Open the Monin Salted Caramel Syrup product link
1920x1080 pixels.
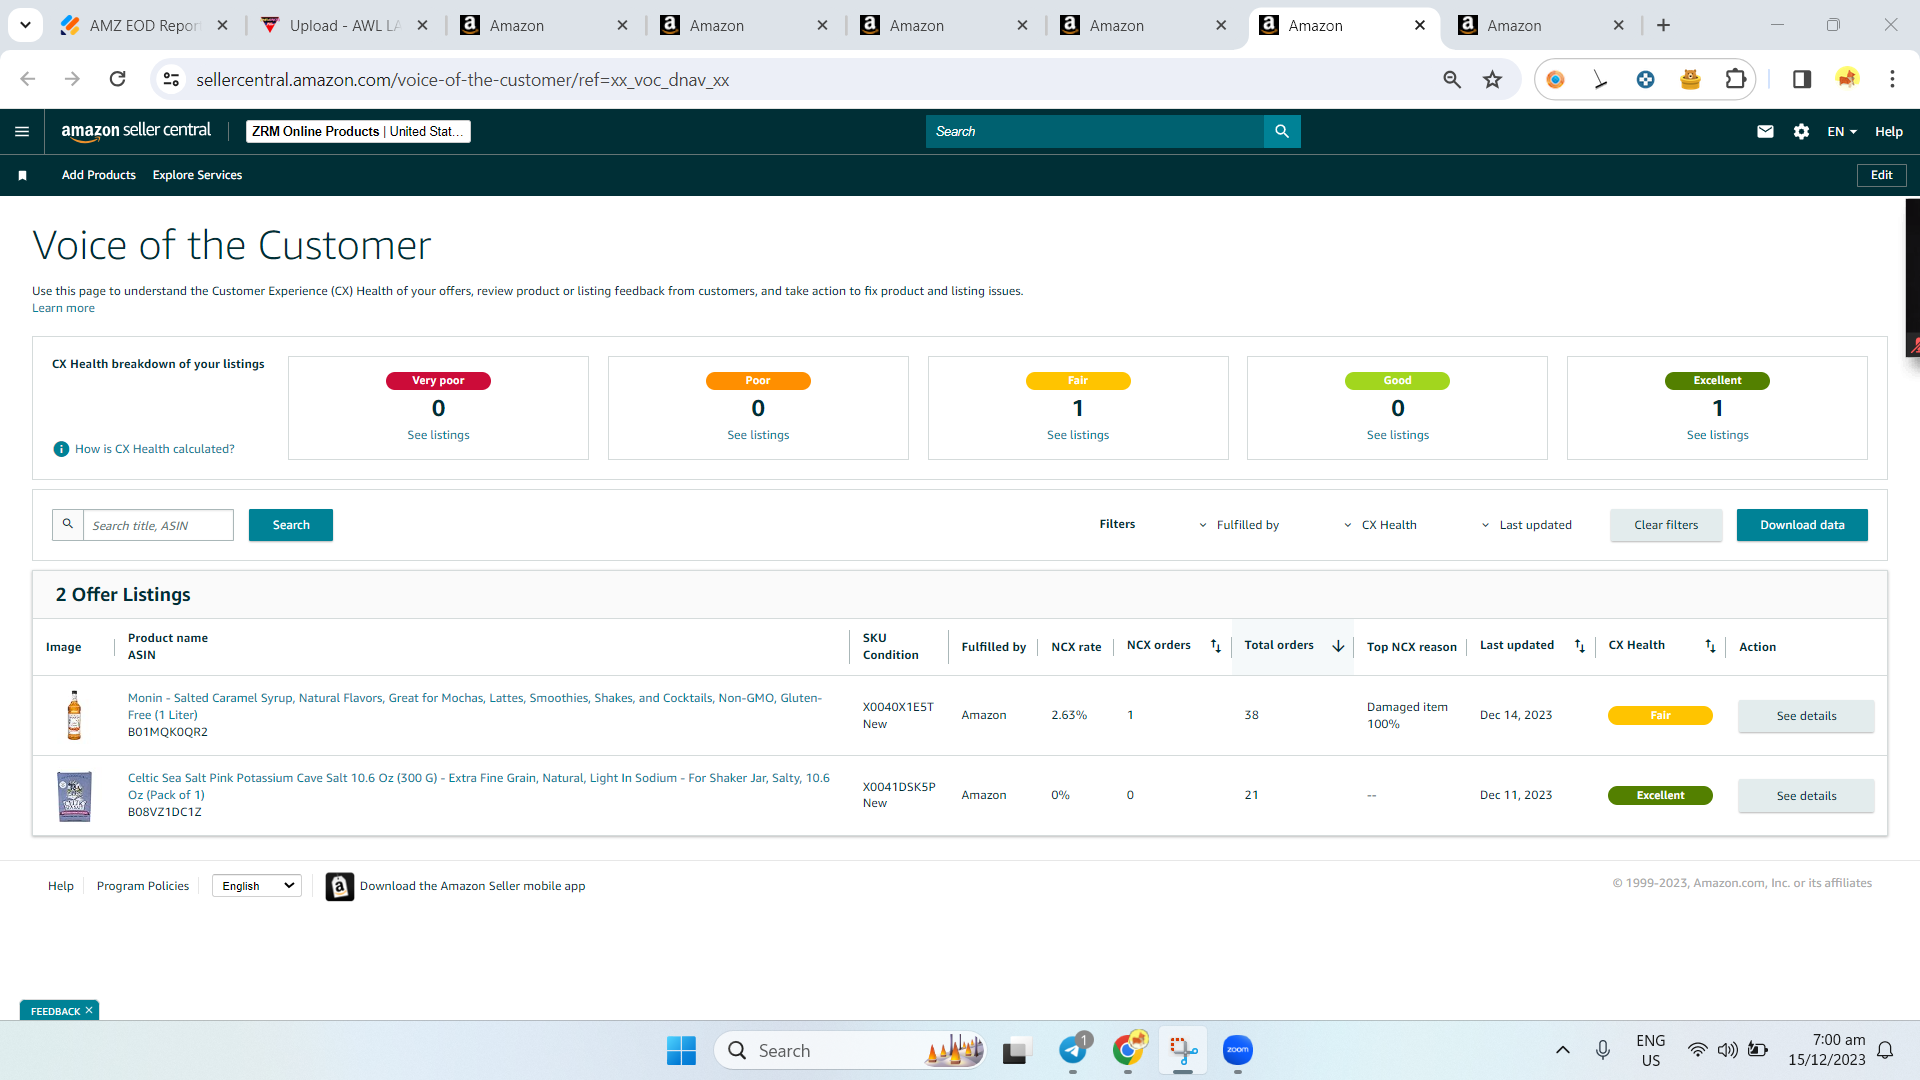click(475, 706)
